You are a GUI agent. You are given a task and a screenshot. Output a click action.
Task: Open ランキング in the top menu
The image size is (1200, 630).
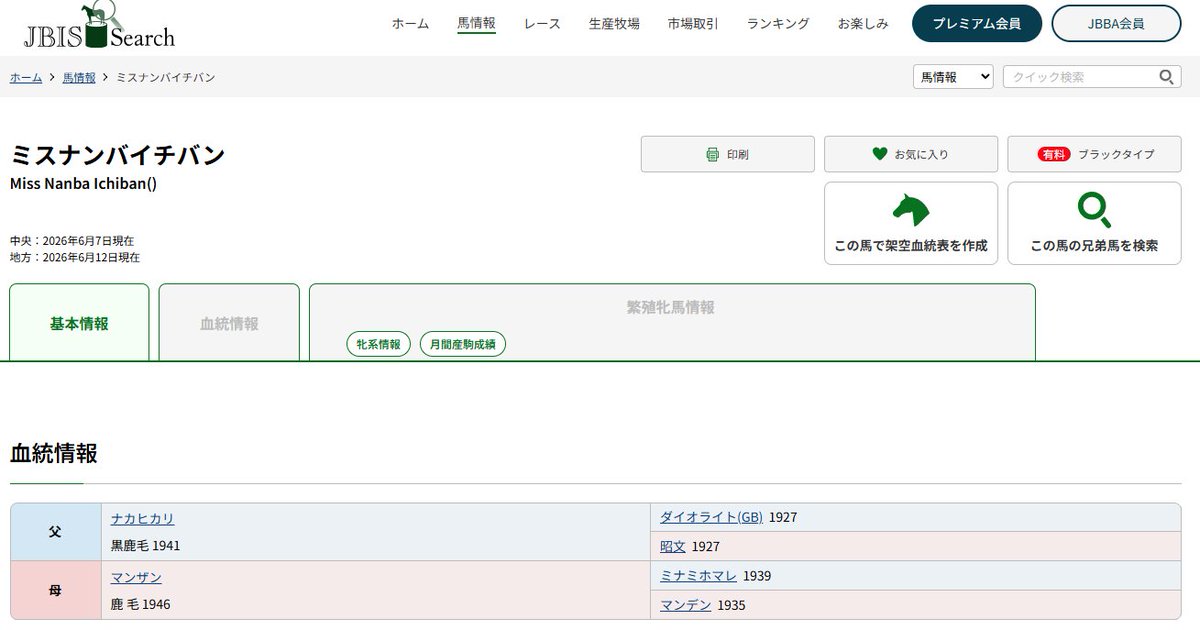(778, 24)
